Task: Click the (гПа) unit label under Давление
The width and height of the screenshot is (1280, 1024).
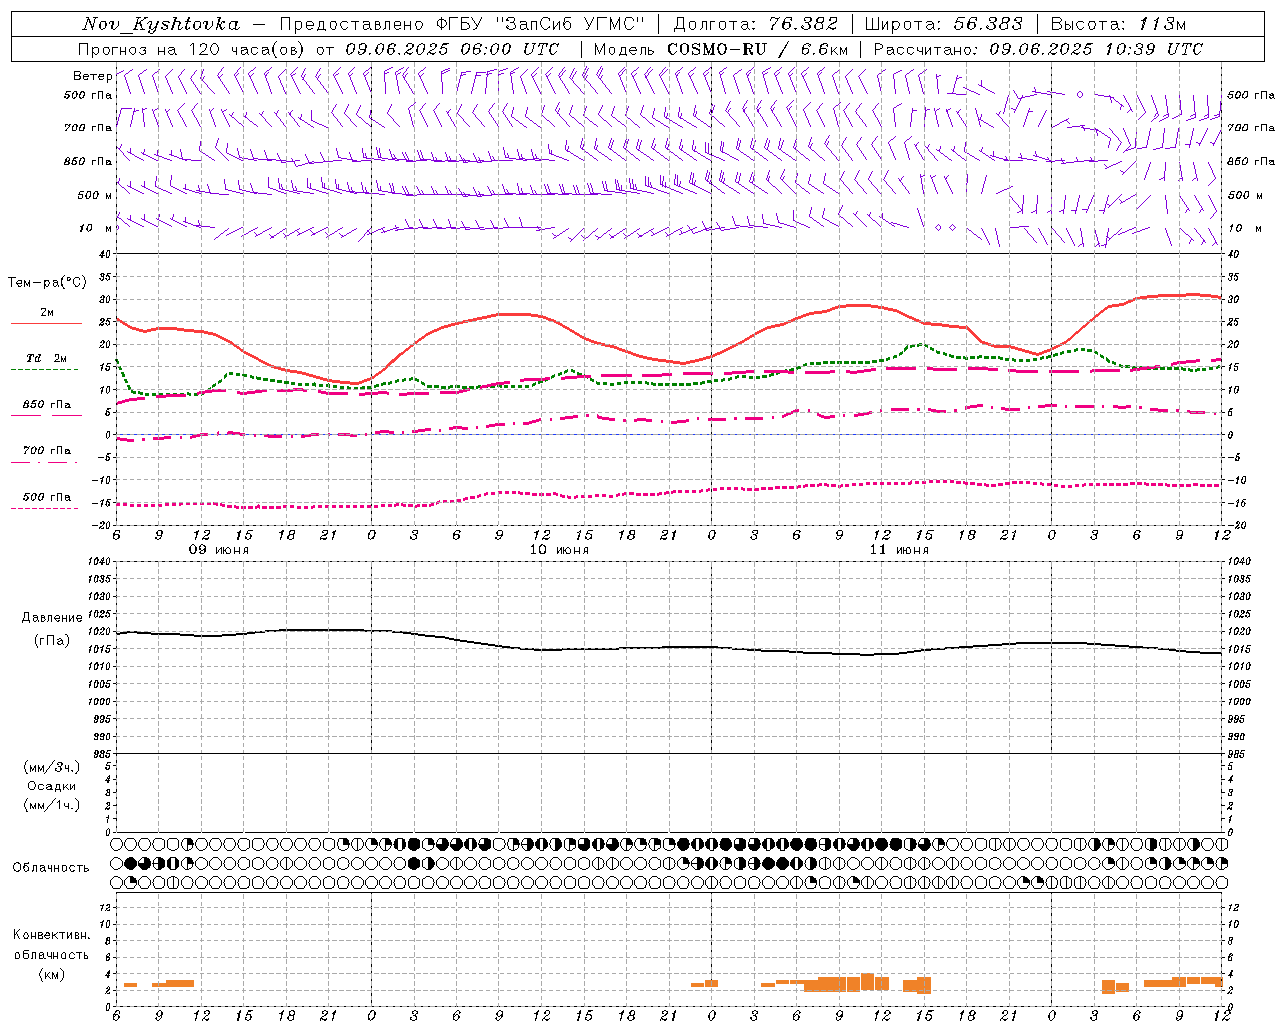Action: click(52, 640)
